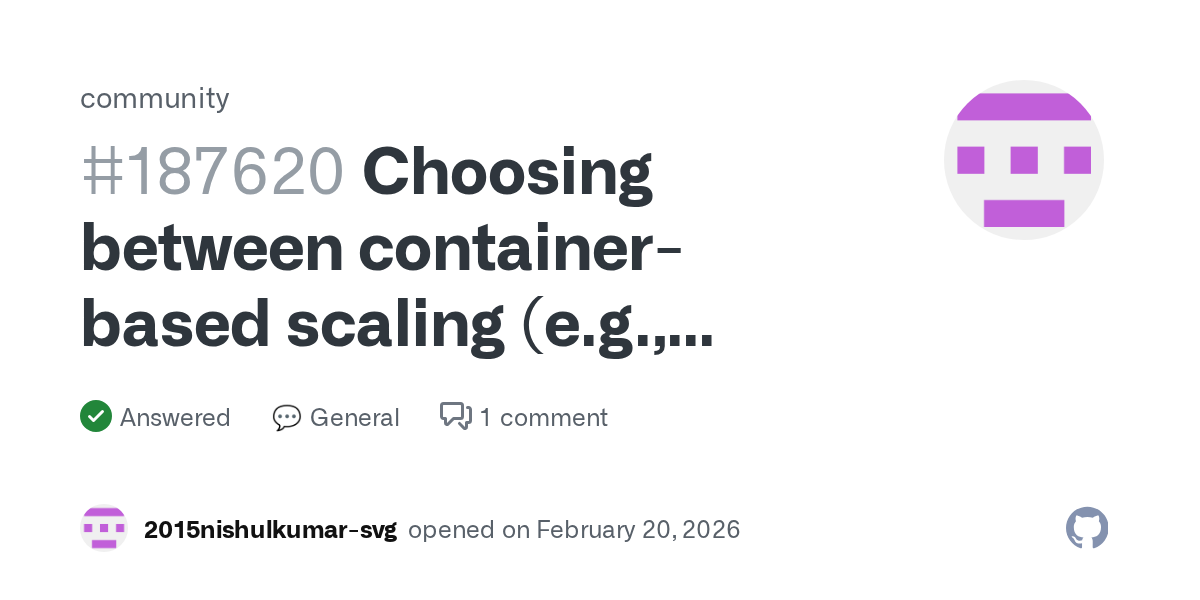The width and height of the screenshot is (1200, 600).
Task: Click the Answered status text
Action: tap(175, 418)
